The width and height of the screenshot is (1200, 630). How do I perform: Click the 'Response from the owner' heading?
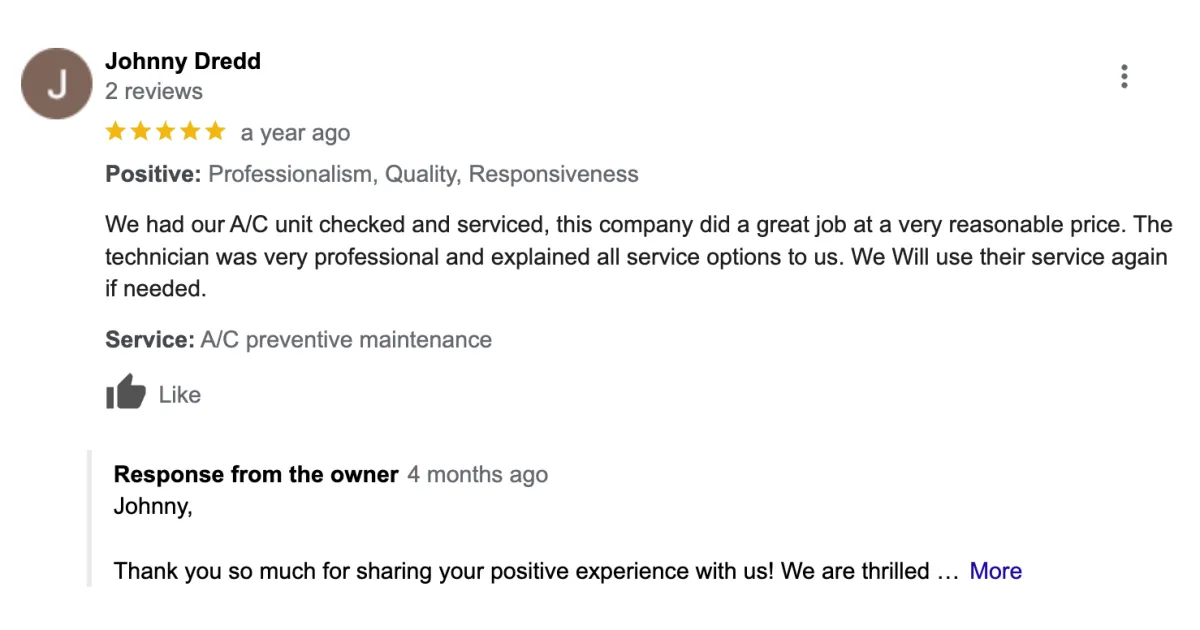(x=256, y=475)
